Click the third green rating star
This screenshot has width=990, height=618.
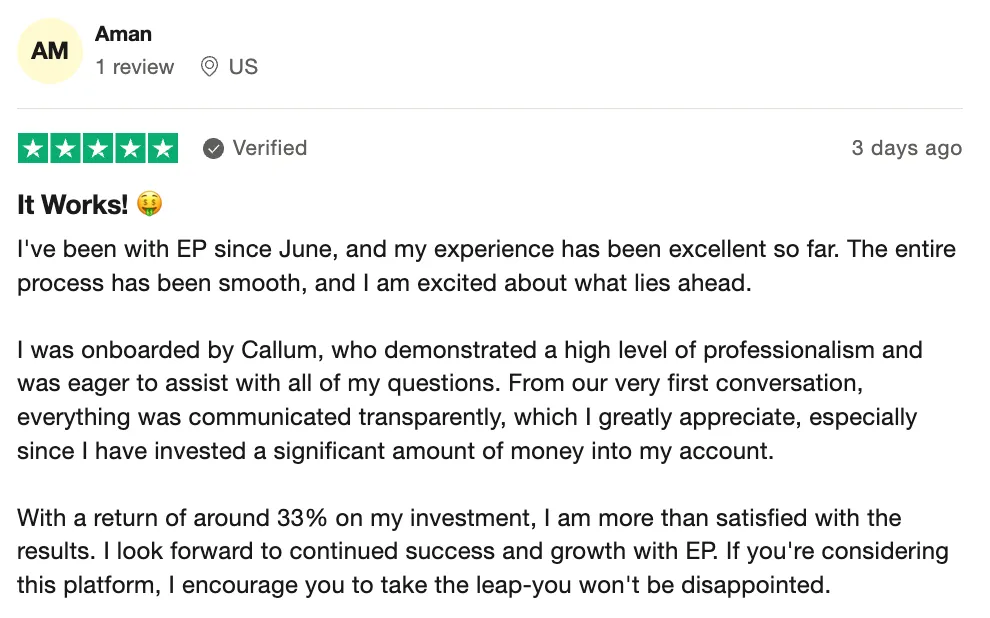[x=98, y=148]
